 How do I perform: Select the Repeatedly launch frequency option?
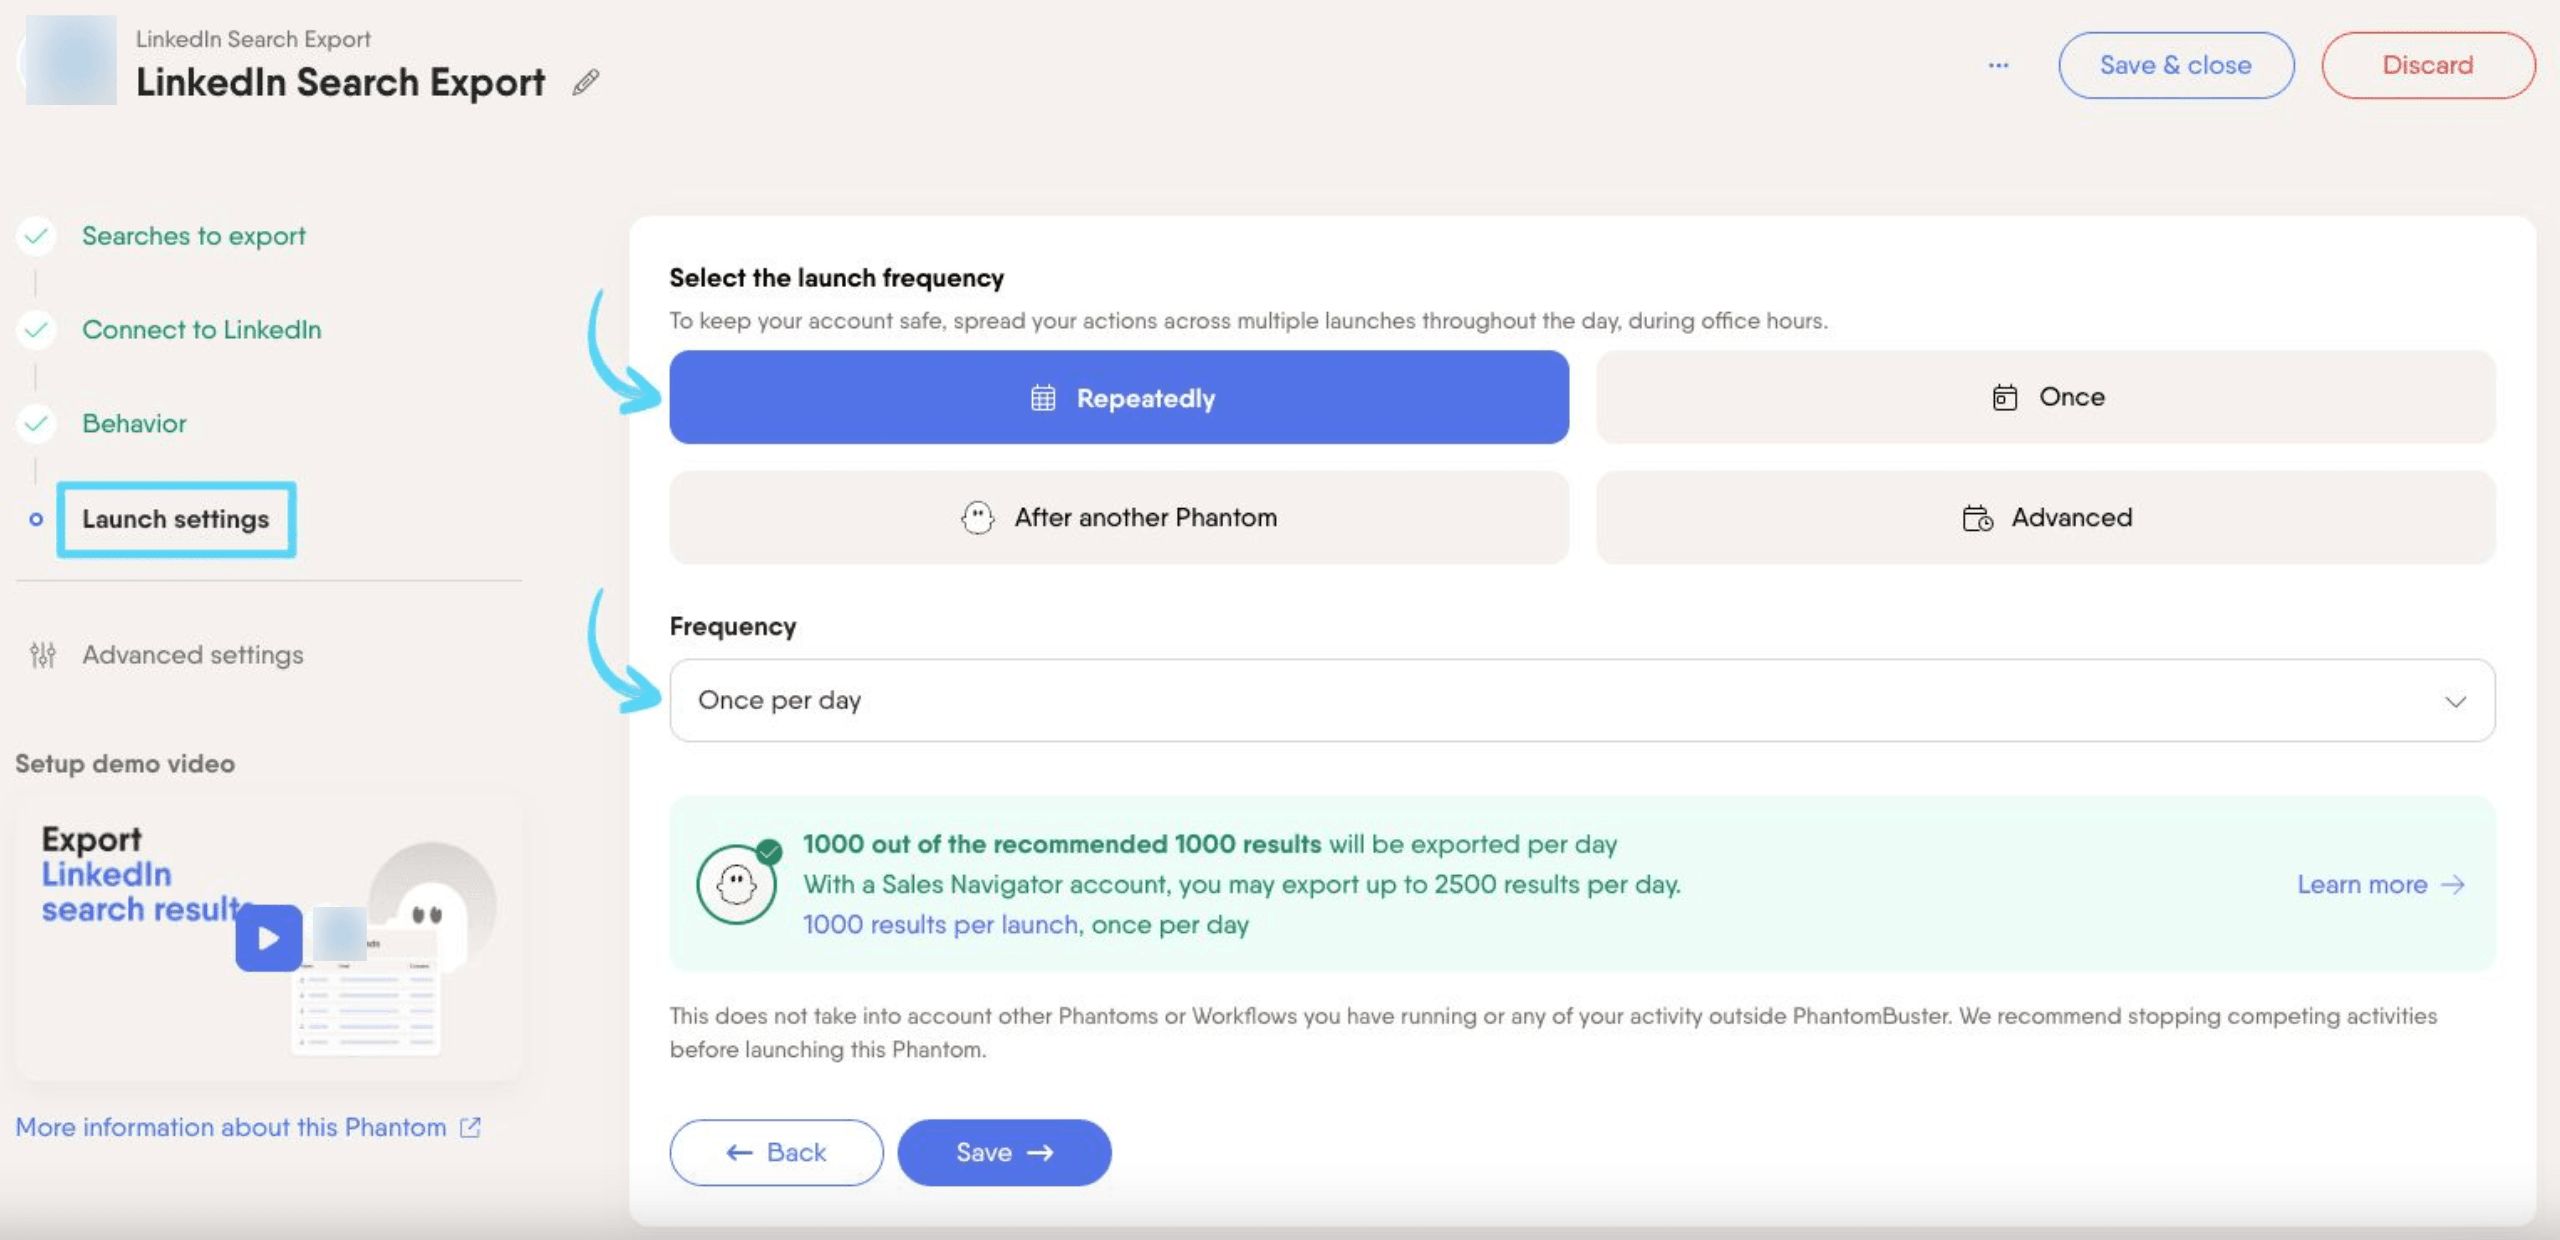pyautogui.click(x=1119, y=397)
